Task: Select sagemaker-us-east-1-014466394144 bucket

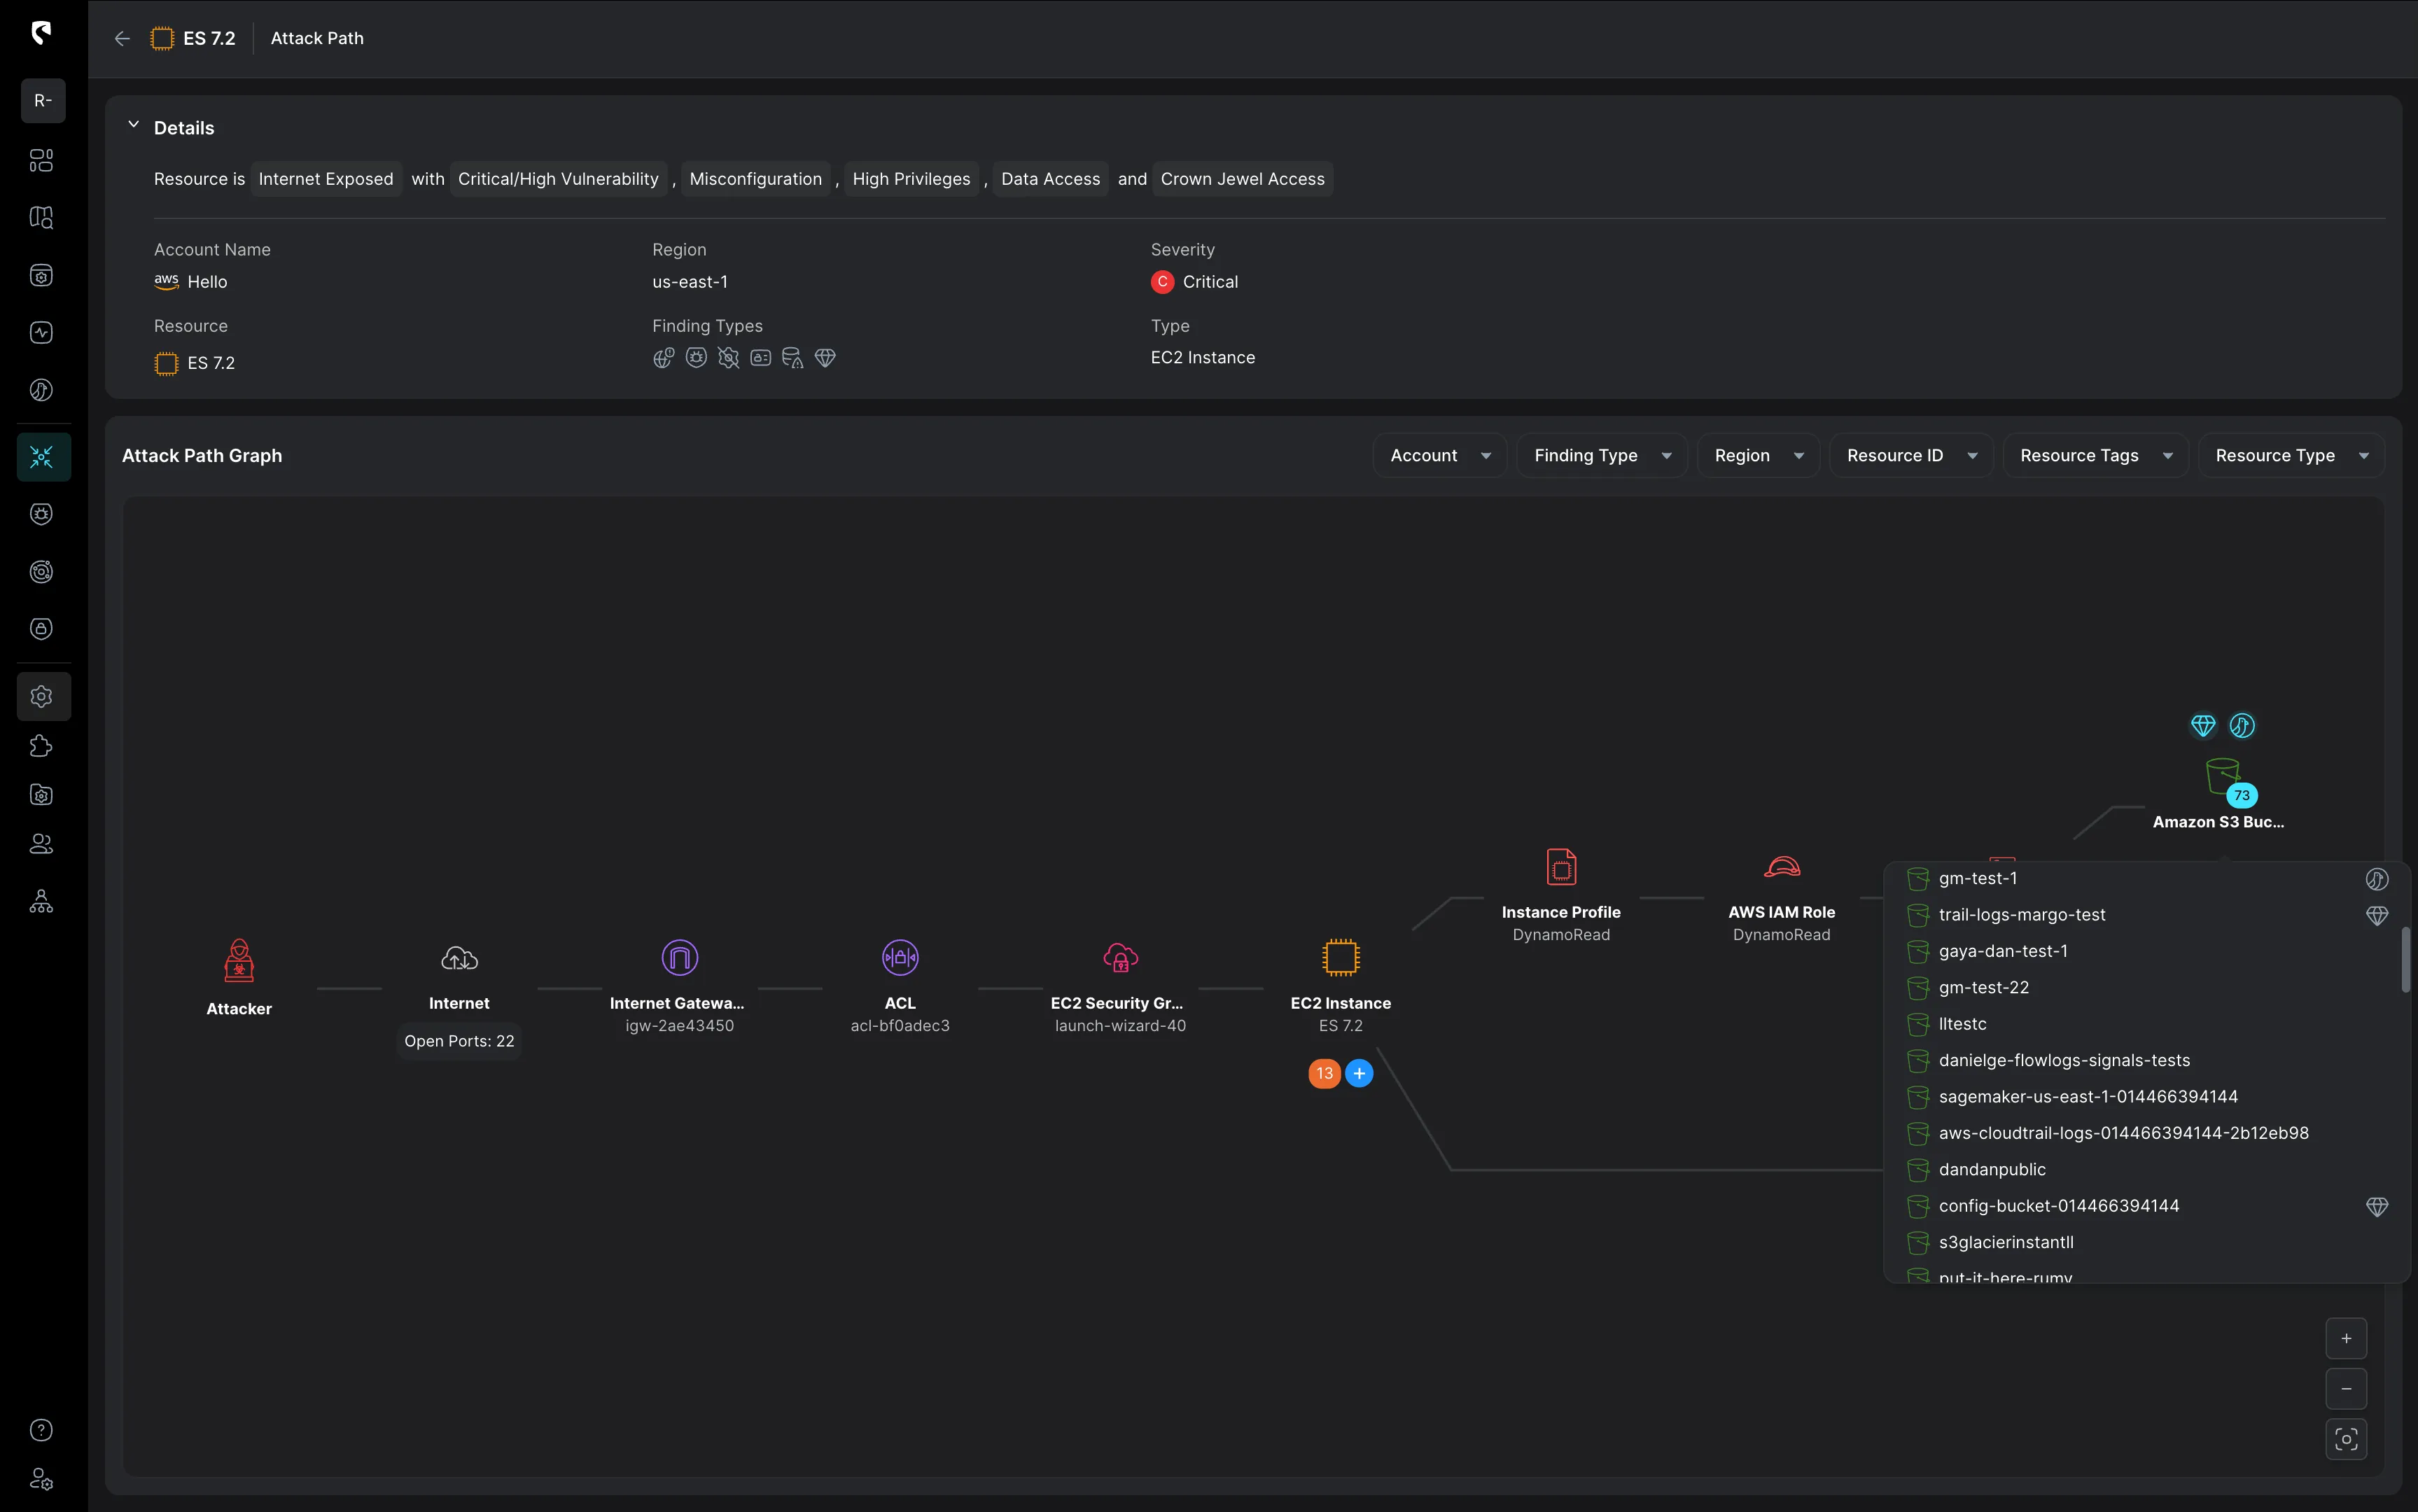Action: coord(2147,1097)
